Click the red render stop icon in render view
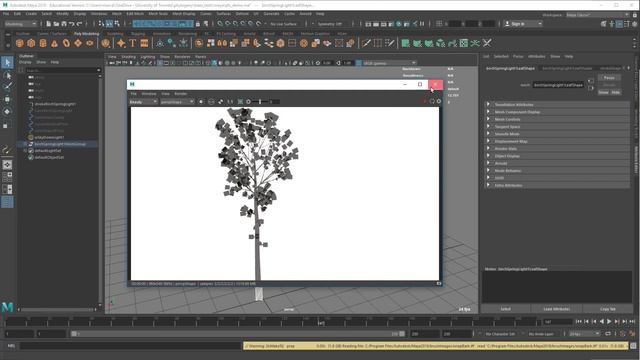 [425, 101]
